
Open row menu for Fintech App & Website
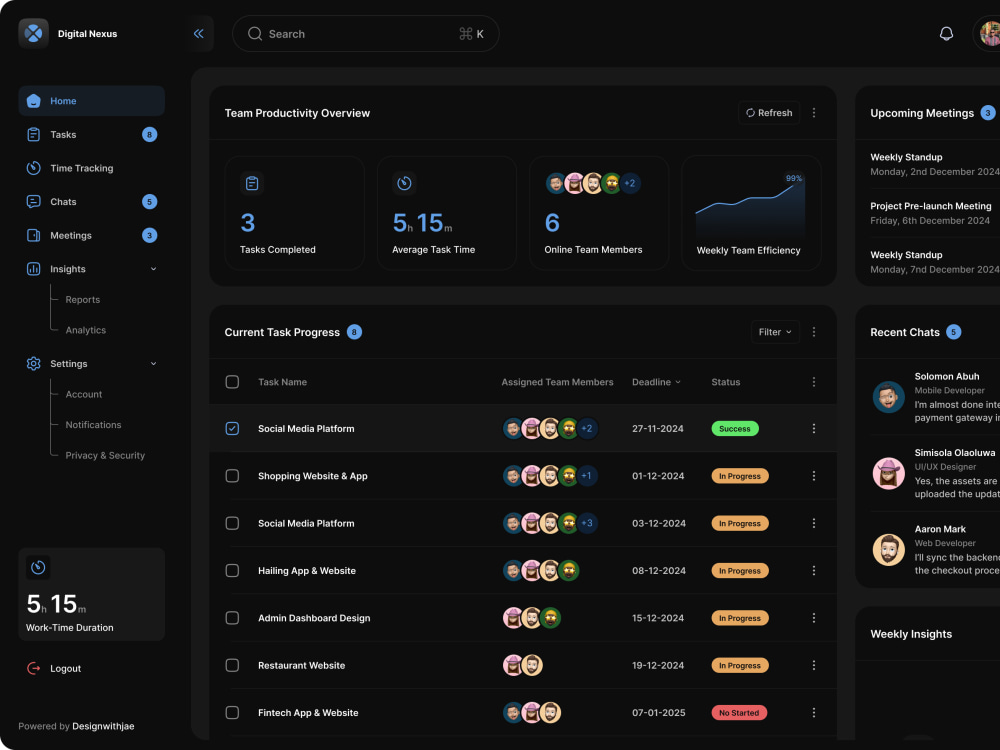(814, 713)
